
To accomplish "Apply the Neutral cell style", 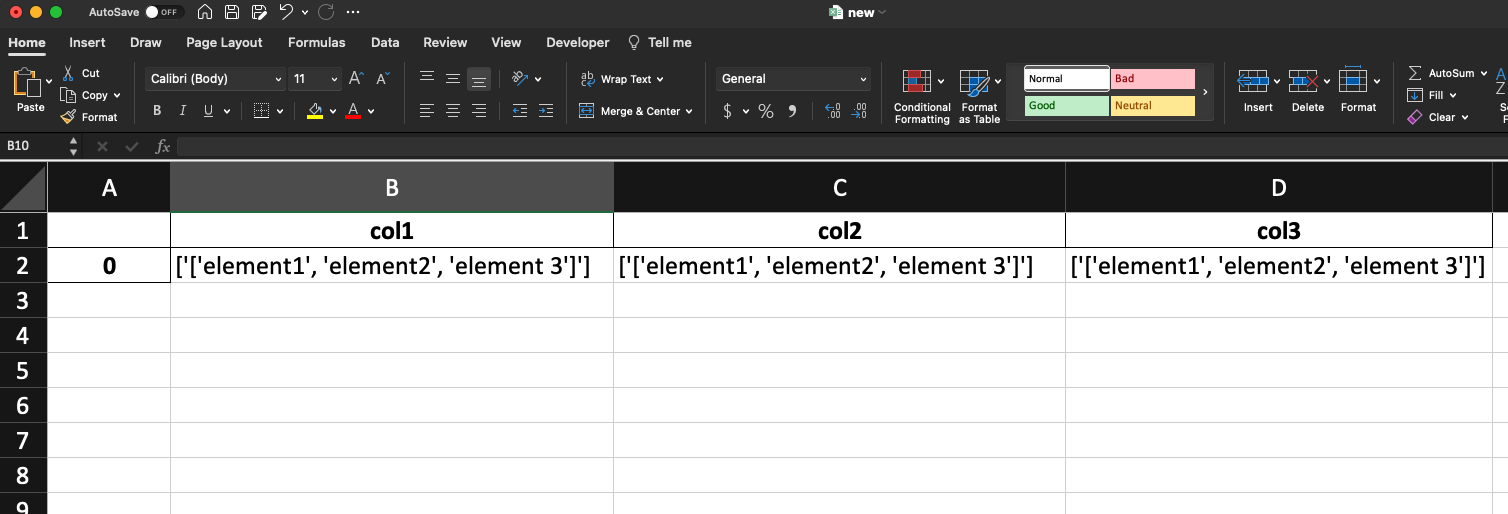I will coord(1153,106).
